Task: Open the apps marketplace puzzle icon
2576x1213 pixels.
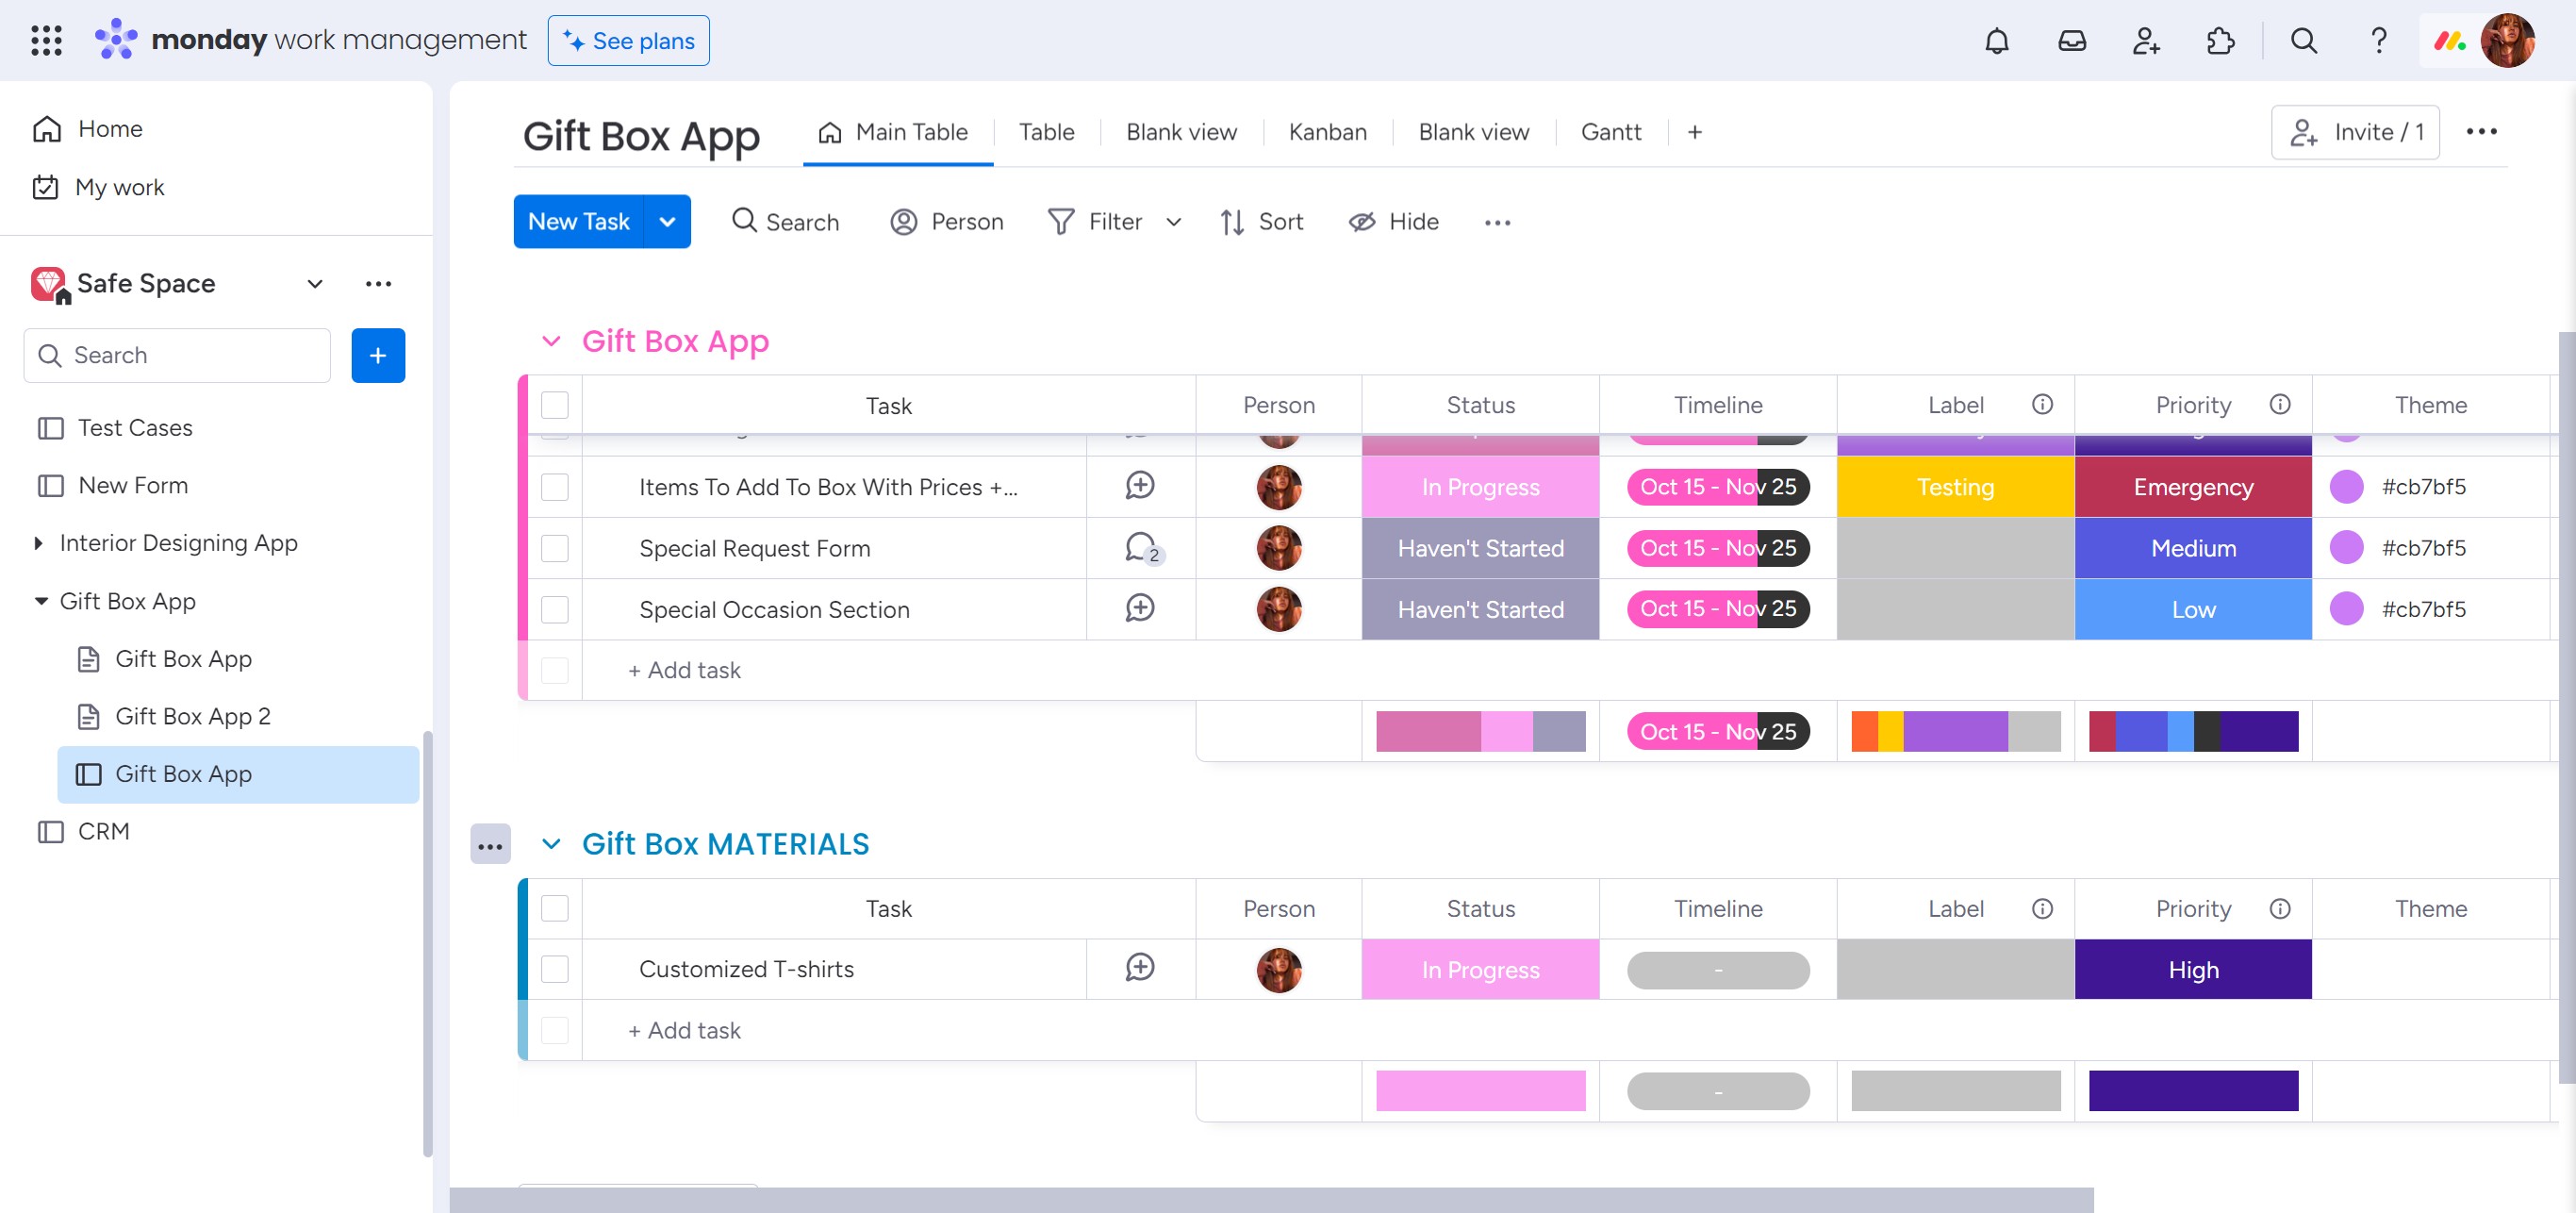Action: tap(2220, 41)
